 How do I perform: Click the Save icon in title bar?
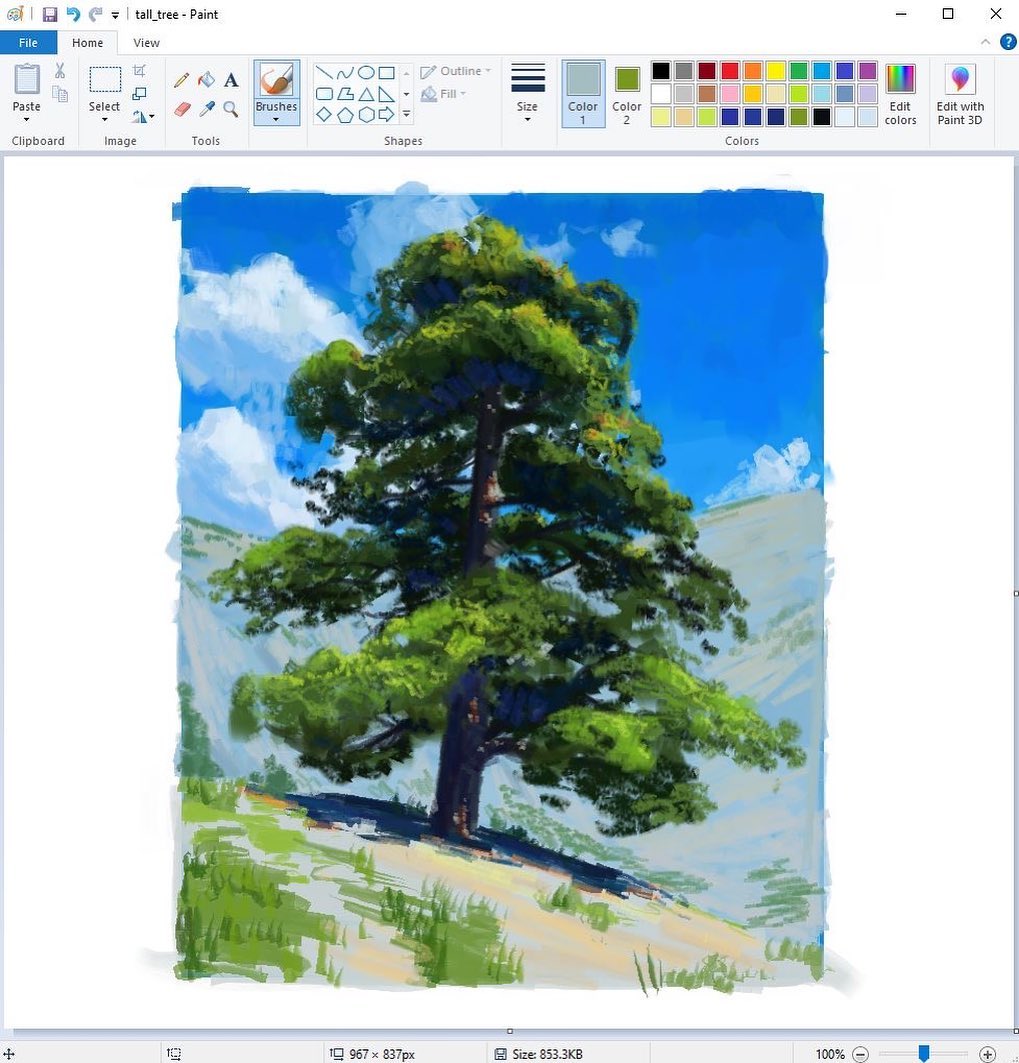[x=50, y=14]
